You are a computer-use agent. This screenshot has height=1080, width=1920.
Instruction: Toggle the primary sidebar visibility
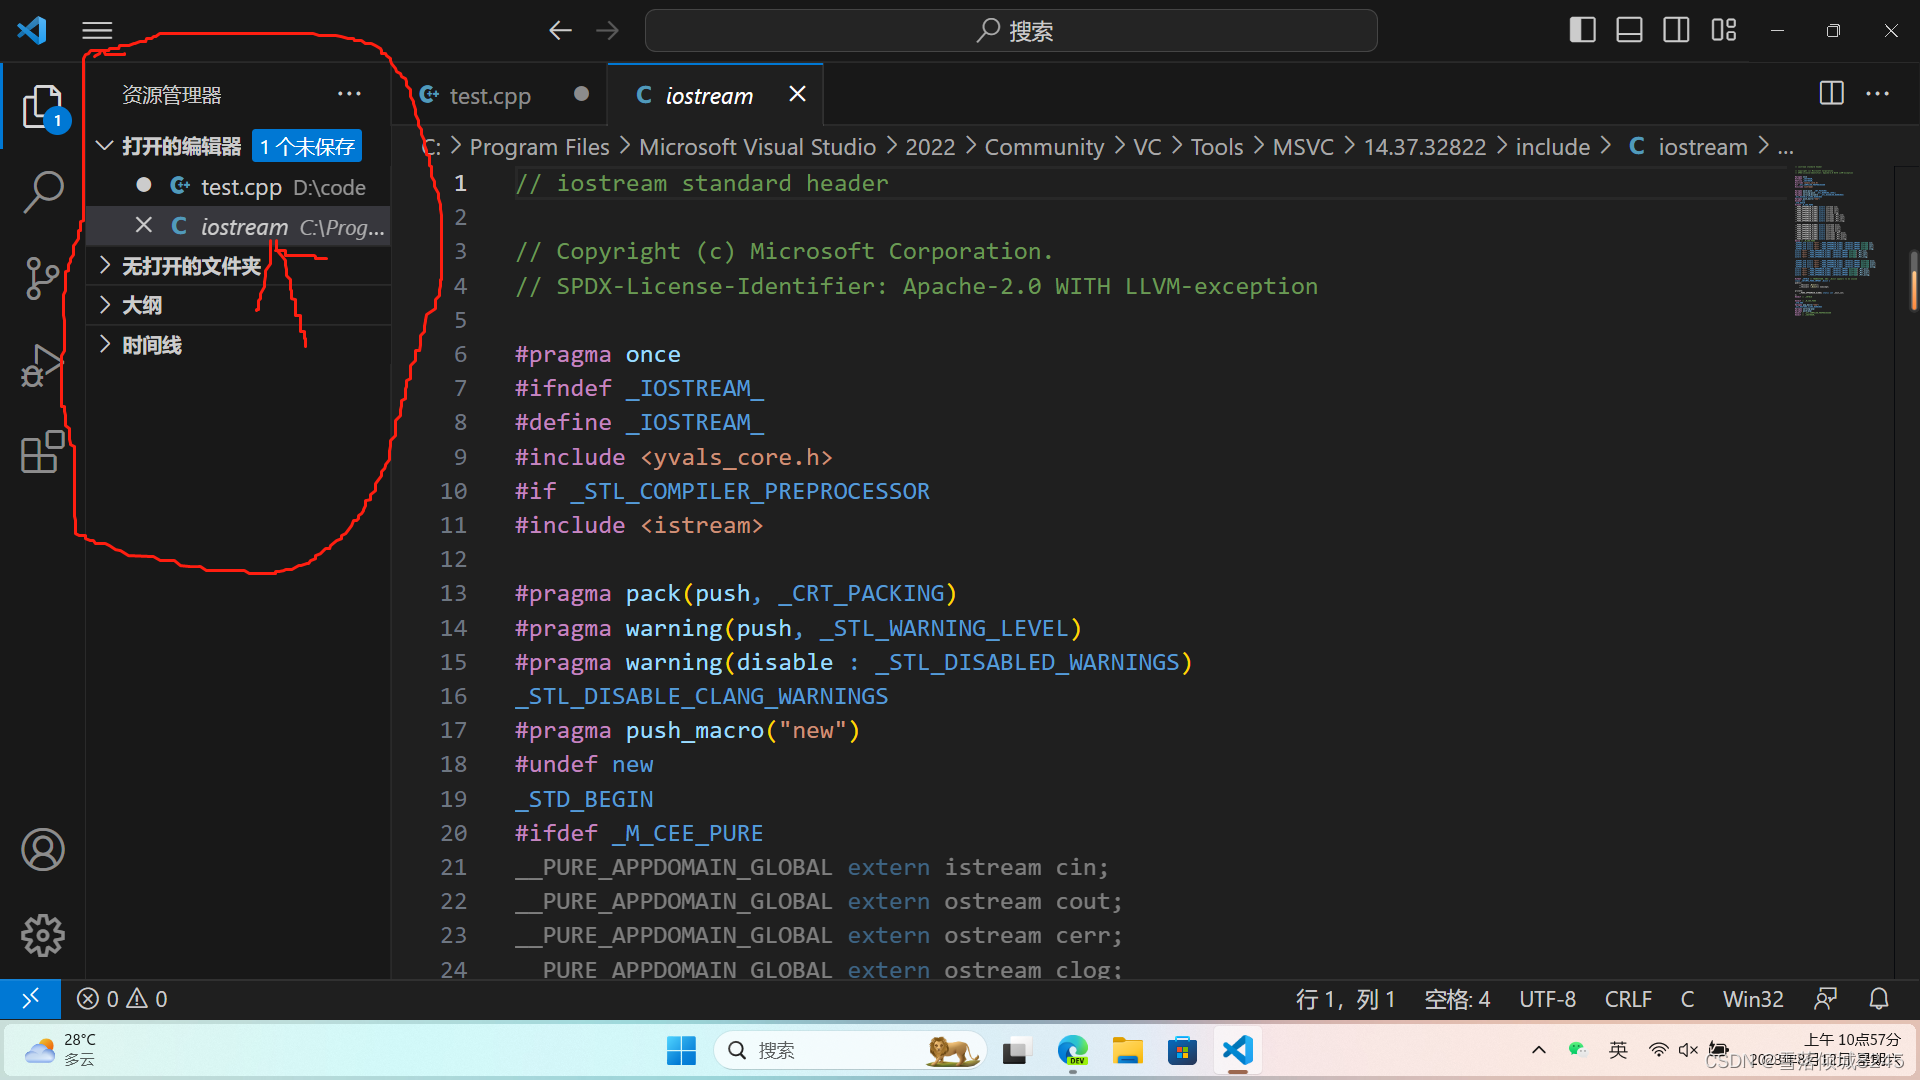[x=1583, y=30]
